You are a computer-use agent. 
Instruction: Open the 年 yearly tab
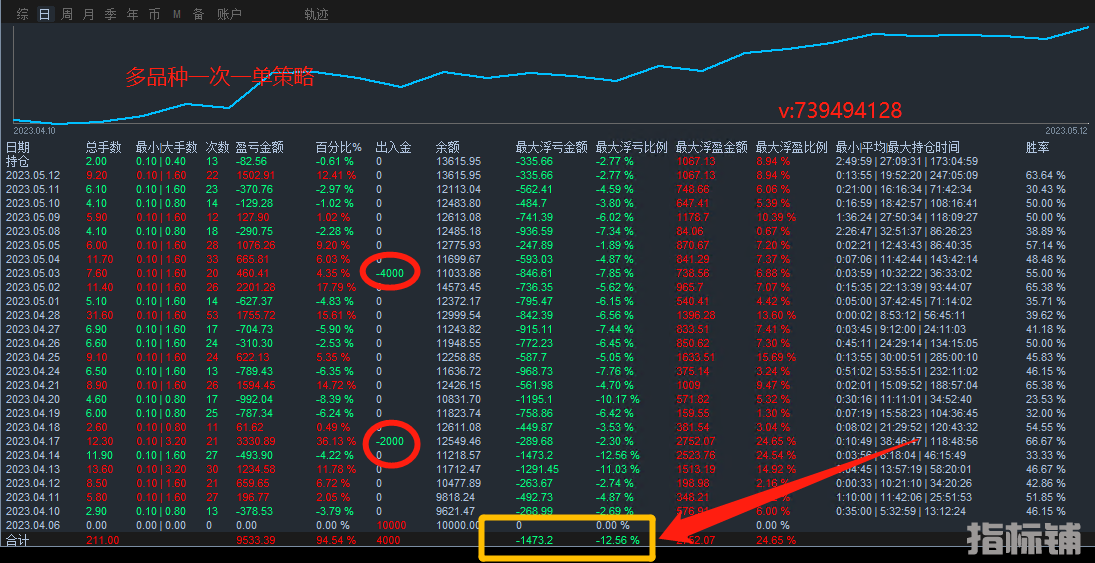pos(132,14)
